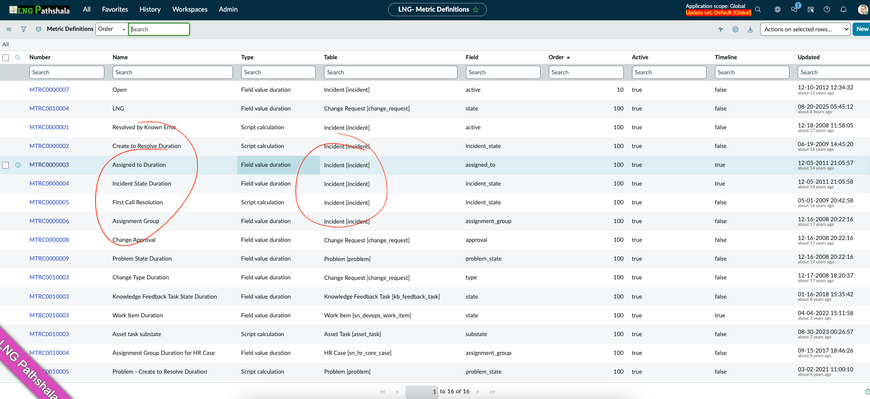
Task: Click the page number input in pagination
Action: [422, 391]
